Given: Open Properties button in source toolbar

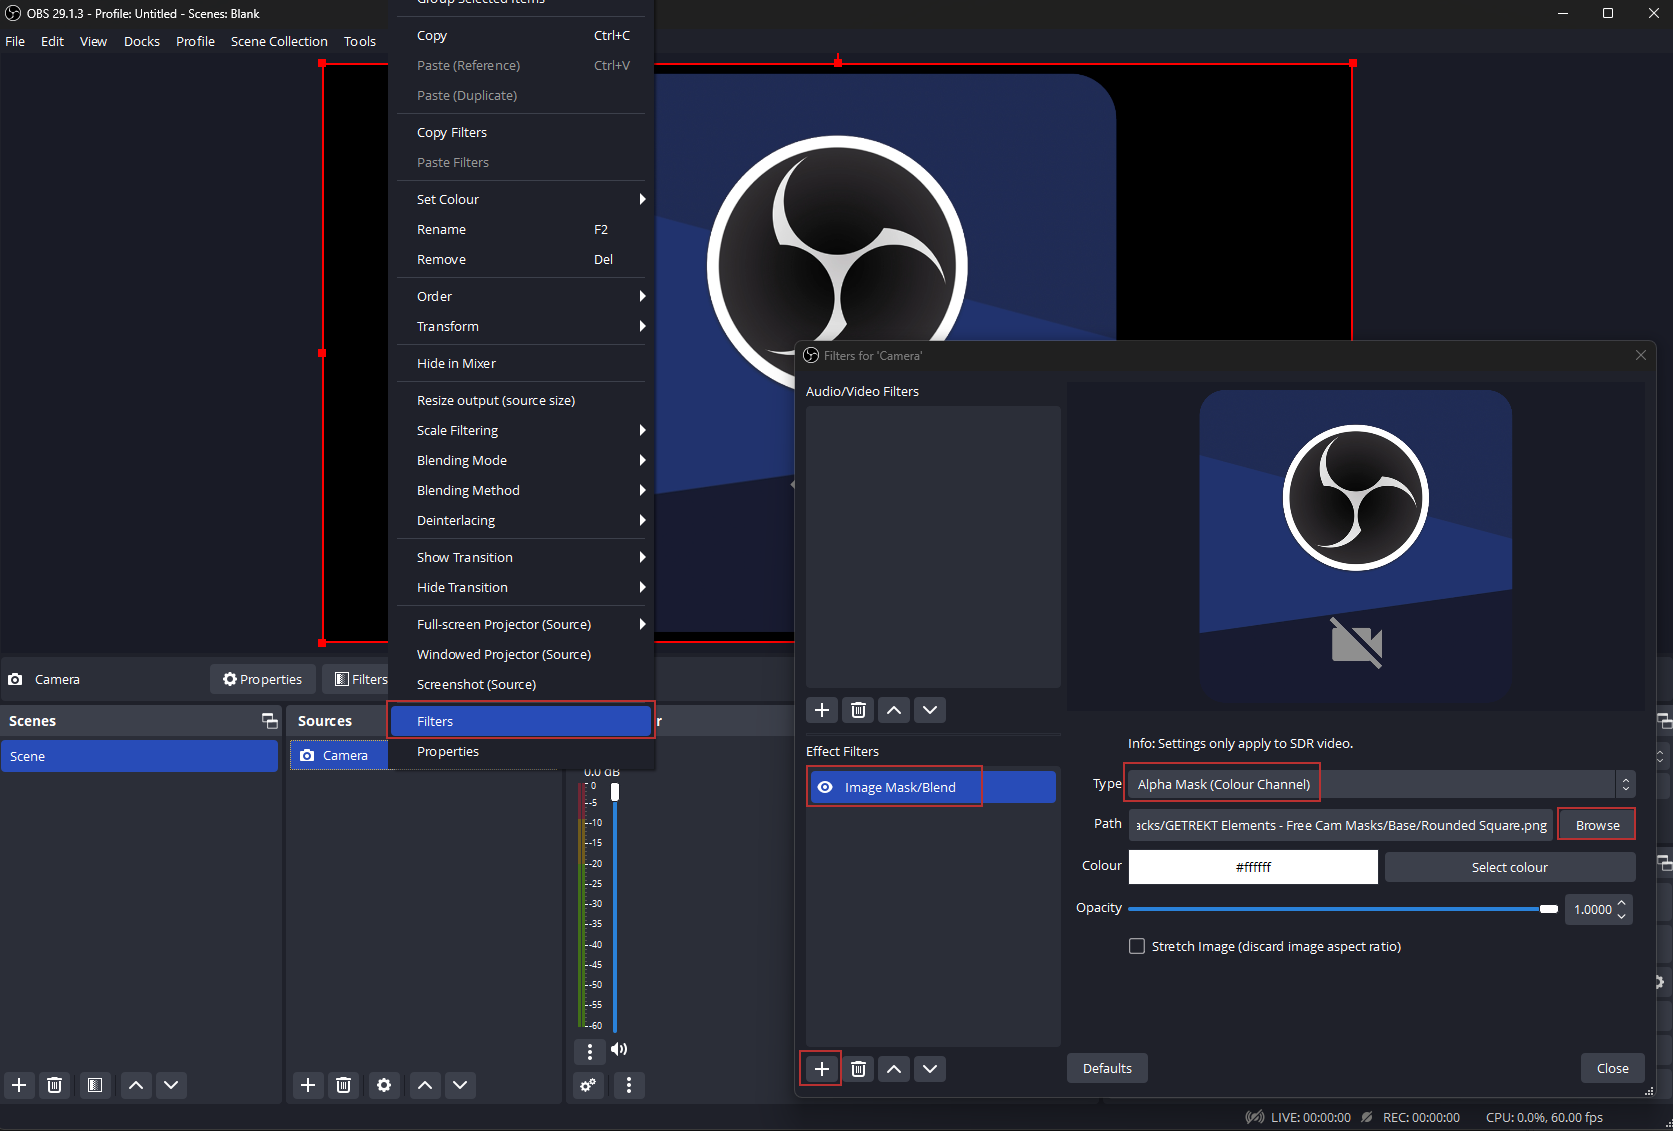Looking at the screenshot, I should (263, 679).
